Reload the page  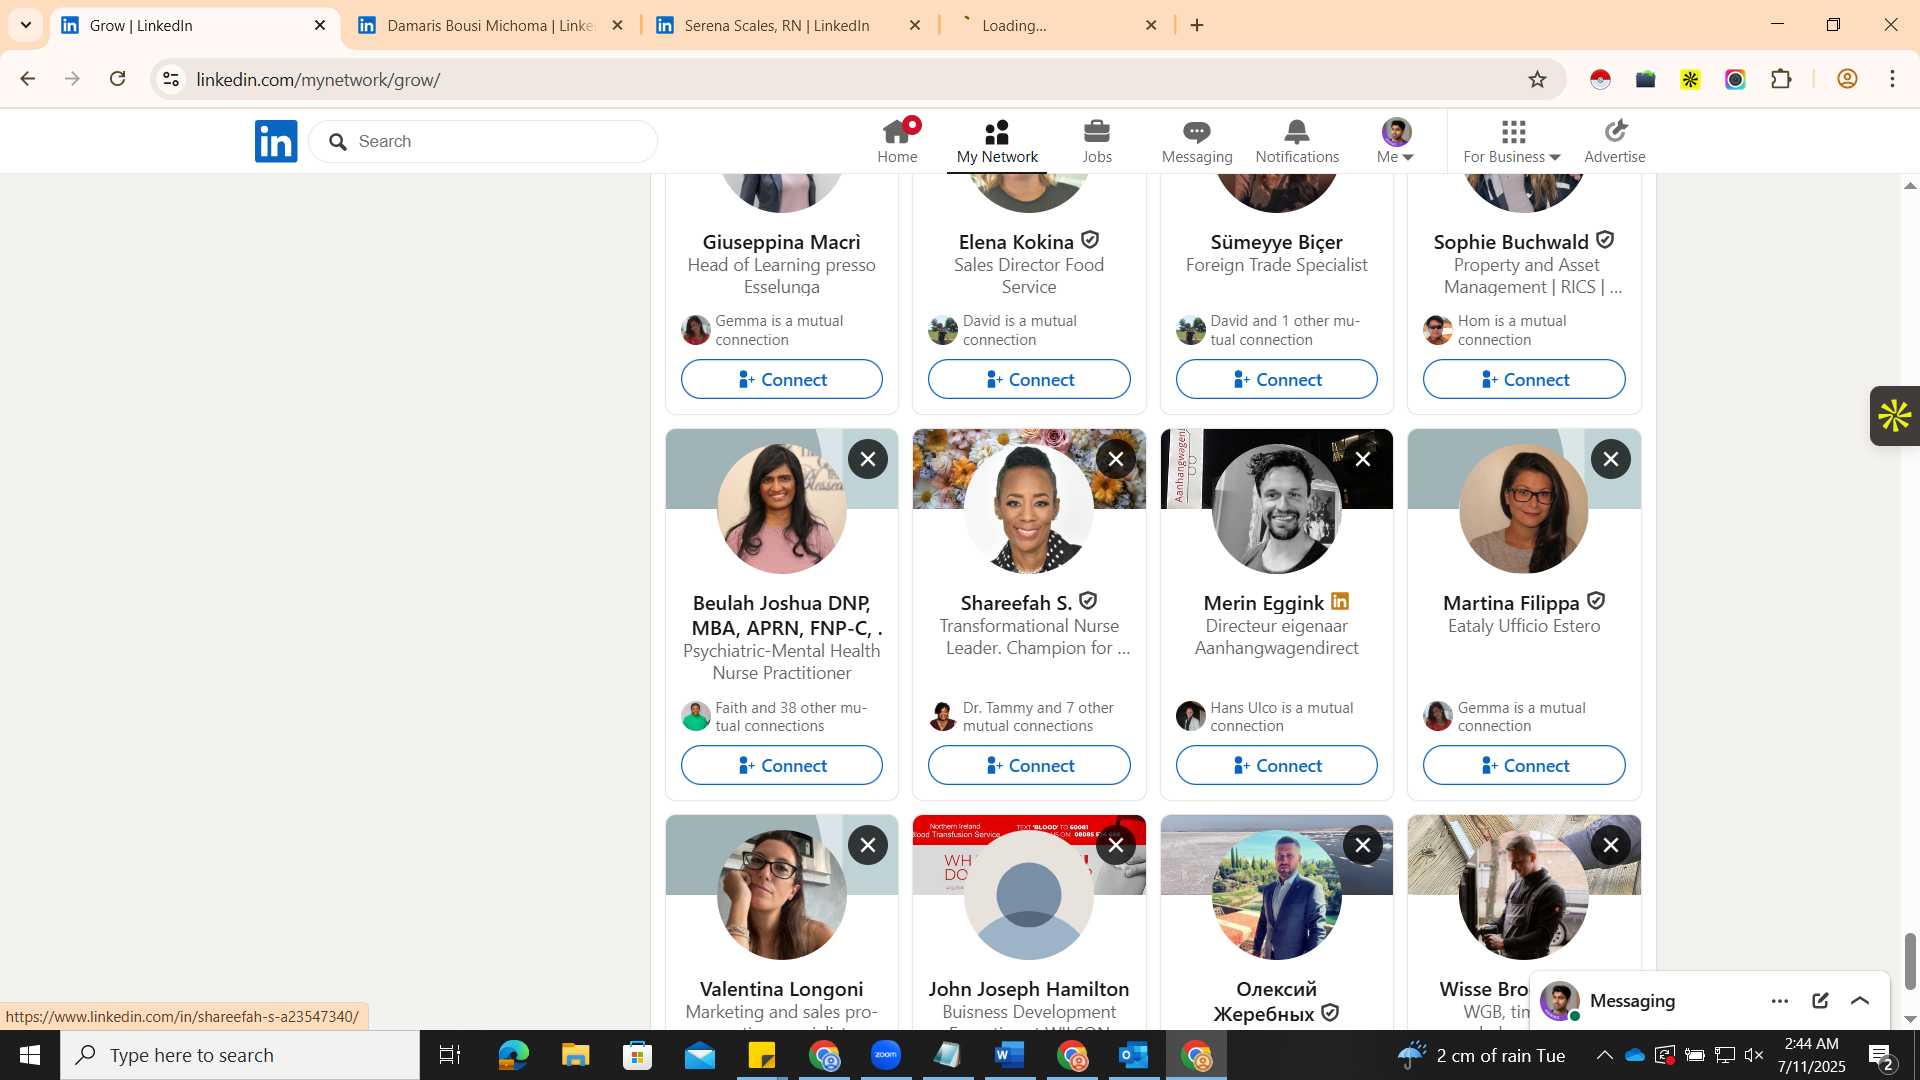[x=118, y=79]
